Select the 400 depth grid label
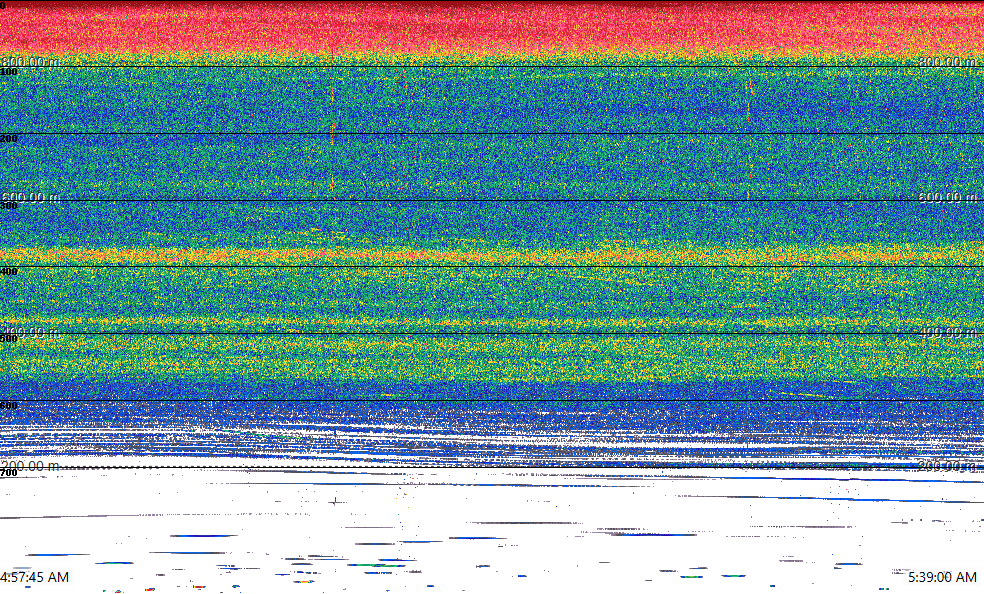 click(9, 272)
